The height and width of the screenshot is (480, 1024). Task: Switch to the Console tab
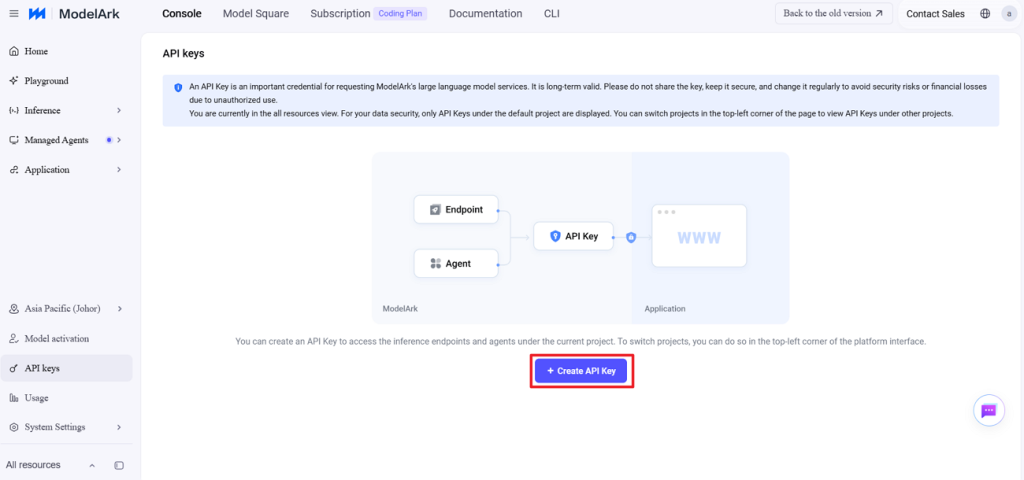click(182, 14)
